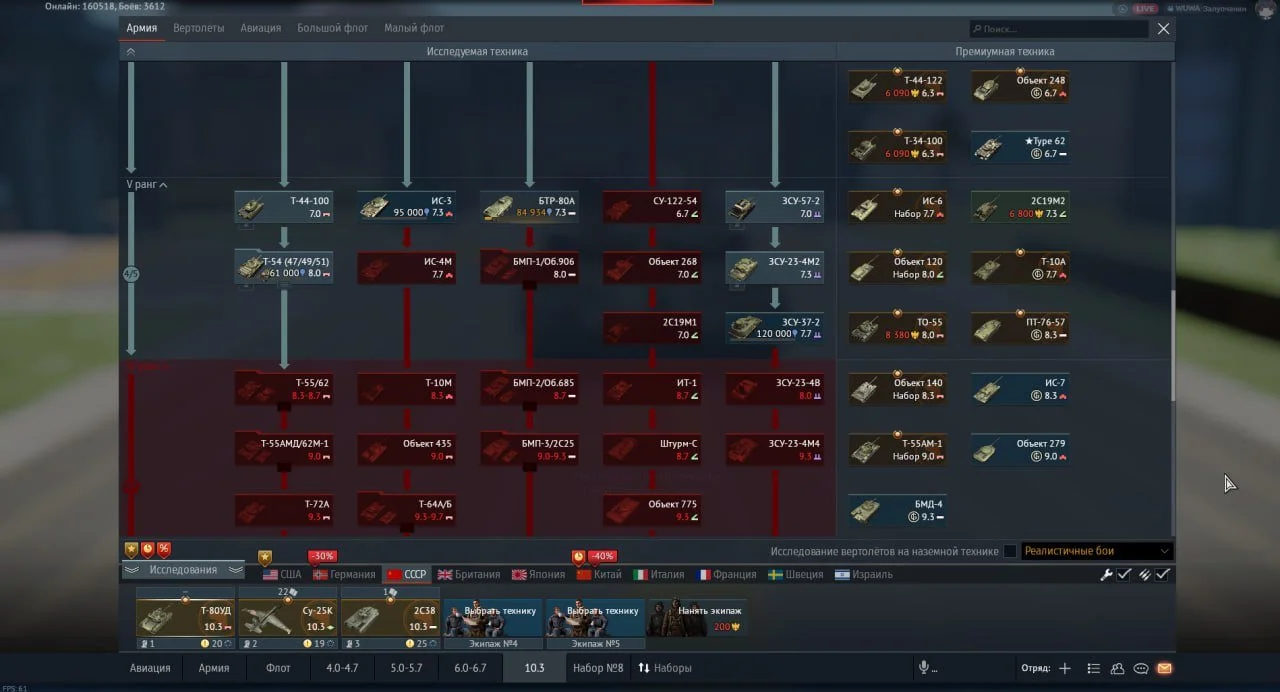The height and width of the screenshot is (692, 1280).
Task: Open the mail envelope icon
Action: (1164, 668)
